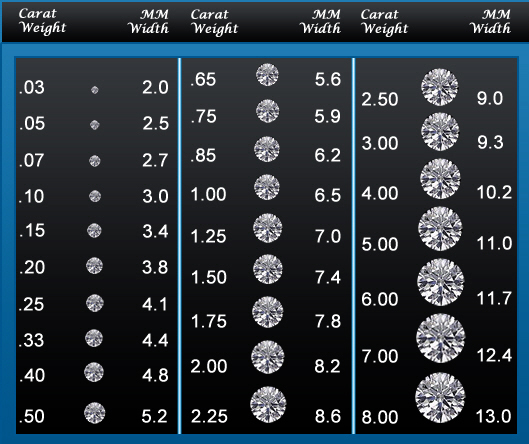Screen dimensions: 529x444
Task: Click the 8.00 carat diamond image
Action: click(440, 397)
